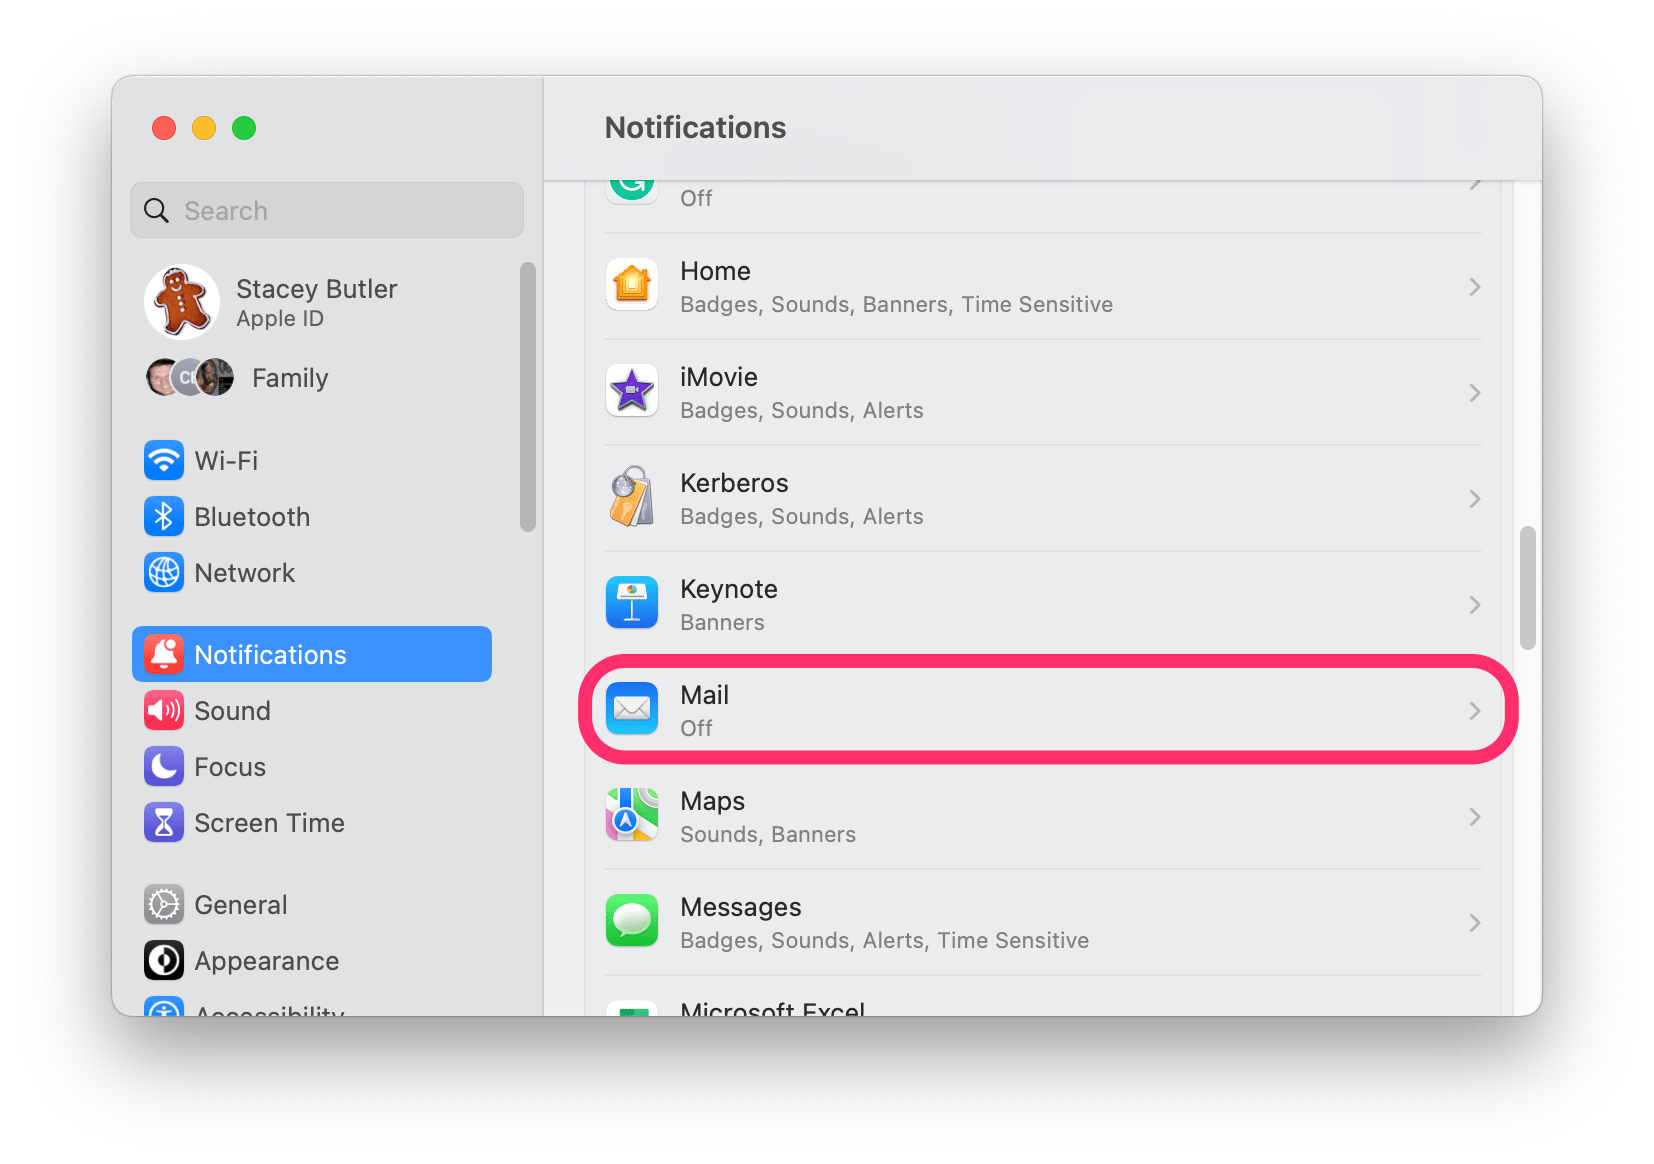Click the Bluetooth icon in sidebar
1654x1164 pixels.
pyautogui.click(x=164, y=516)
